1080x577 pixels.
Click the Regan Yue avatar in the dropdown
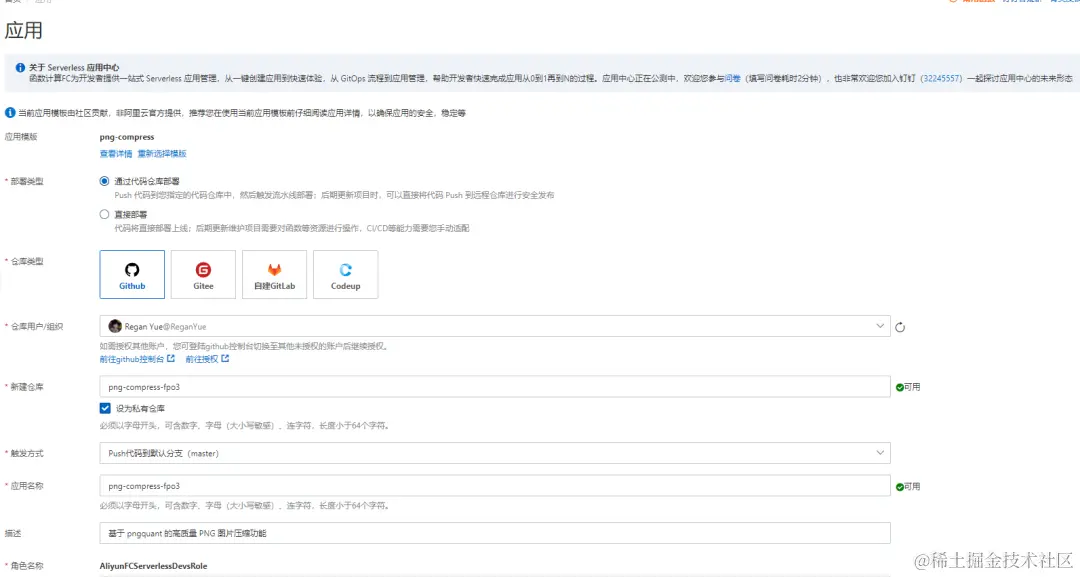pos(115,326)
